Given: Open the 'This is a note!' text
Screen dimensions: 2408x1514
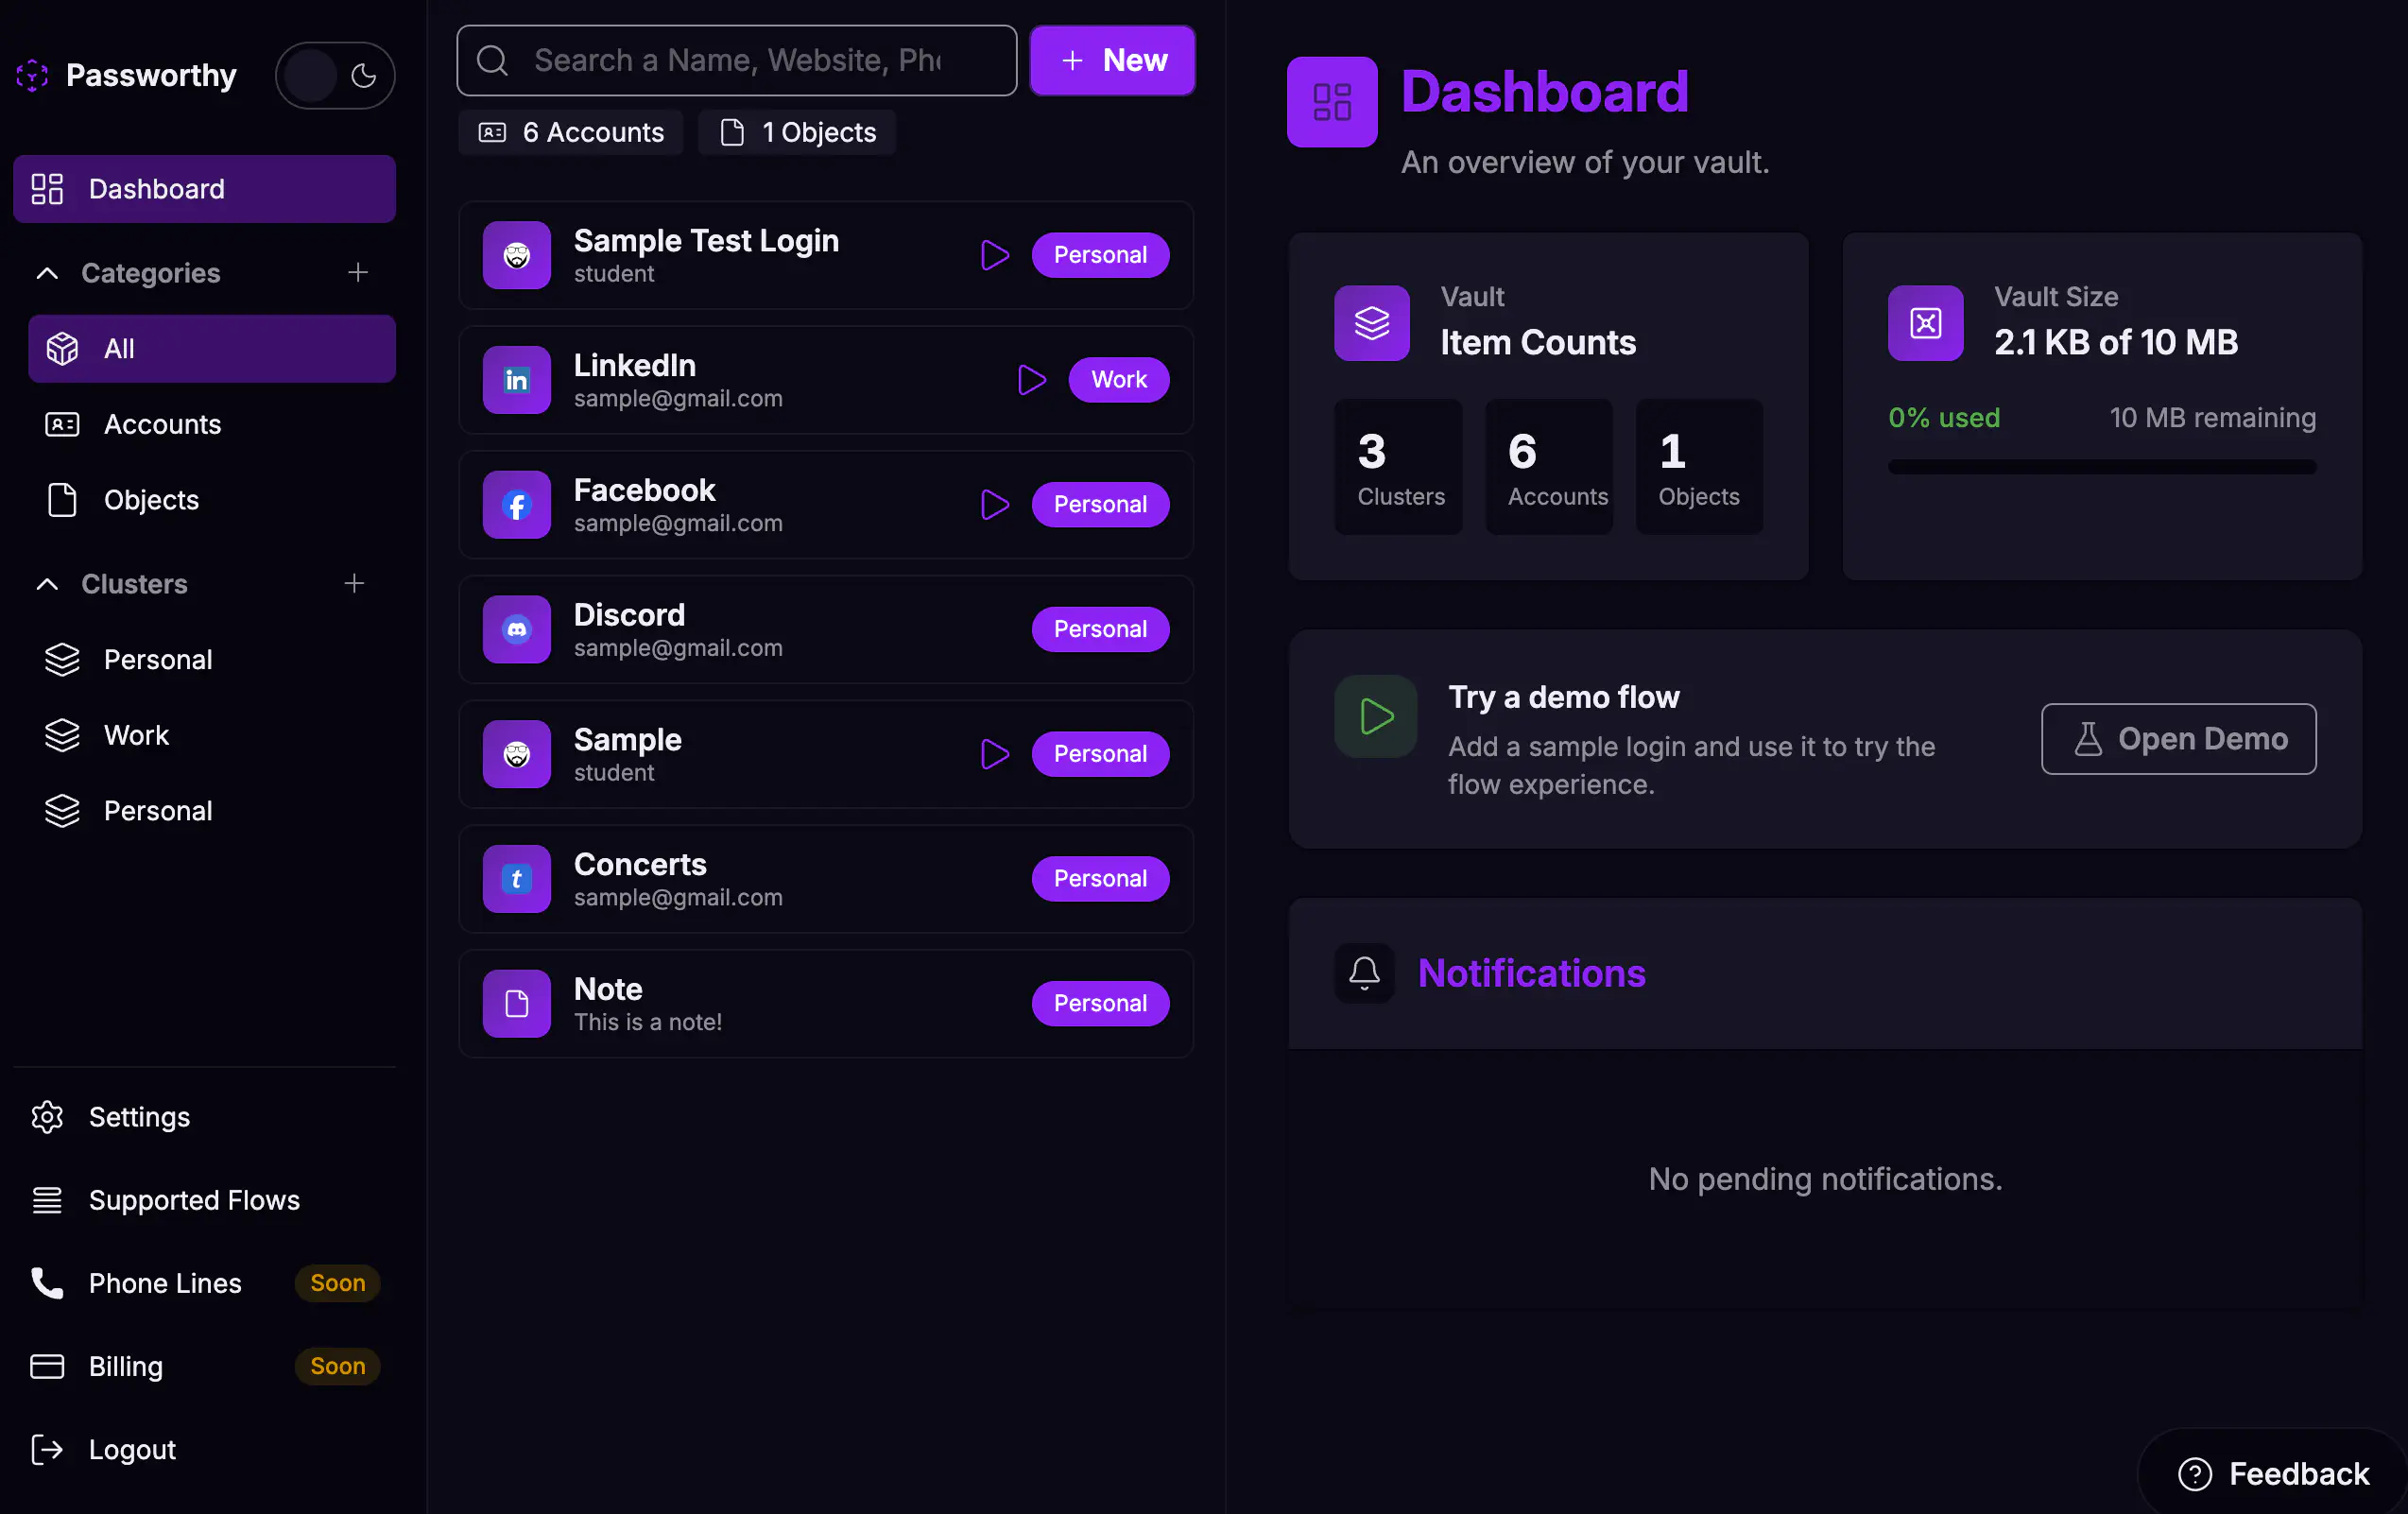Looking at the screenshot, I should point(648,1022).
